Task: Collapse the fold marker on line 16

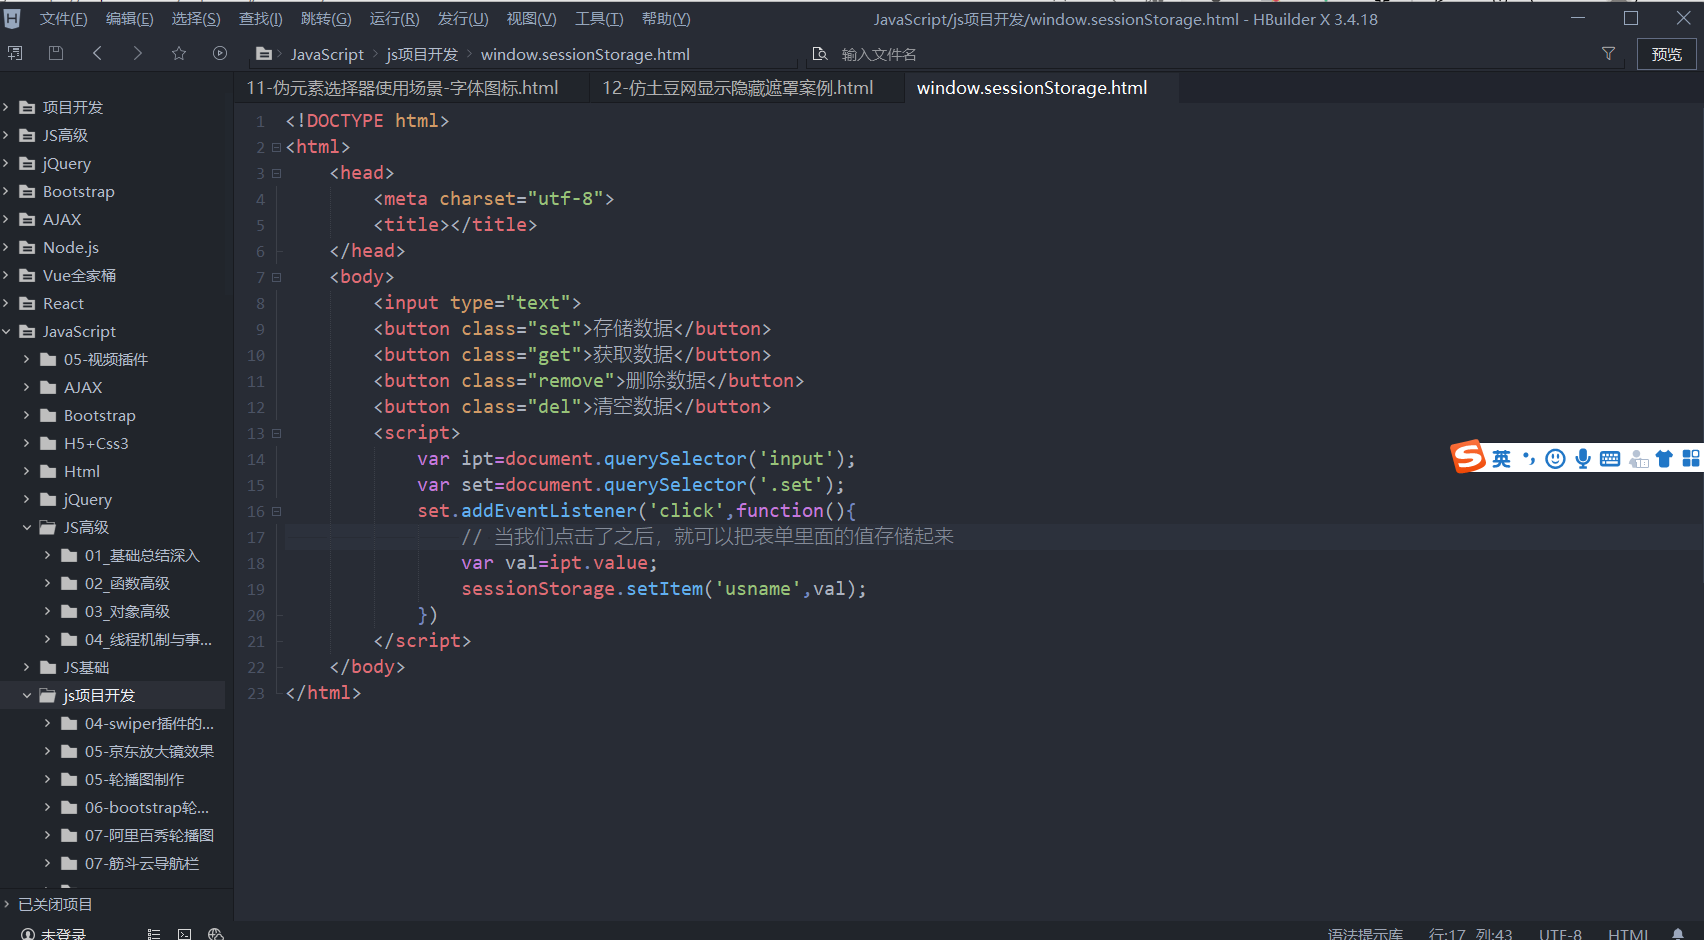Action: tap(276, 511)
